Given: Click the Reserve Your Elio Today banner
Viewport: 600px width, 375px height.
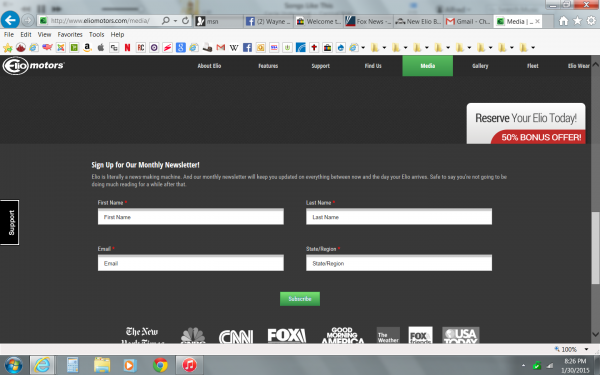Looking at the screenshot, I should [x=526, y=123].
